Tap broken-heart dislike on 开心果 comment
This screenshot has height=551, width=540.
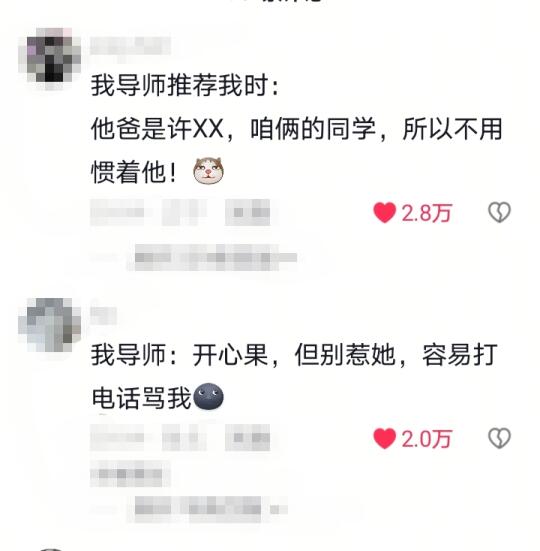pos(499,438)
